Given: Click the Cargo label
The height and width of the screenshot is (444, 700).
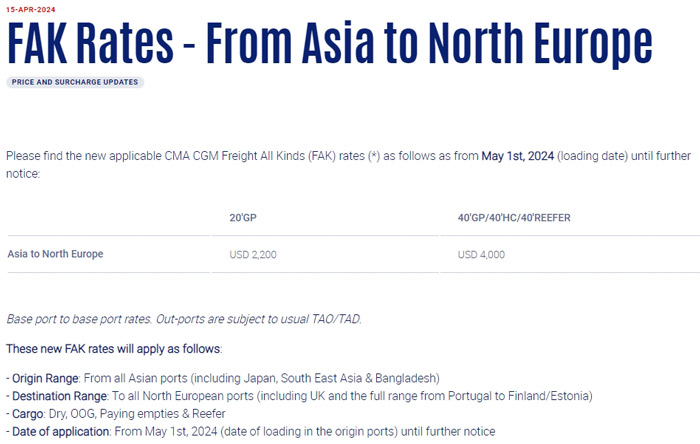Looking at the screenshot, I should click(x=28, y=414).
